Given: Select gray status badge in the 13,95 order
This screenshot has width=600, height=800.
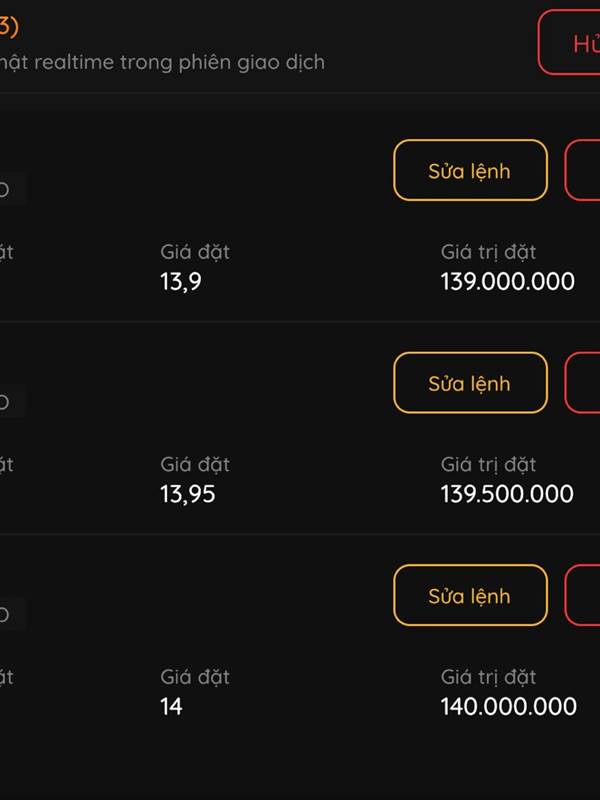Looking at the screenshot, I should pyautogui.click(x=10, y=402).
